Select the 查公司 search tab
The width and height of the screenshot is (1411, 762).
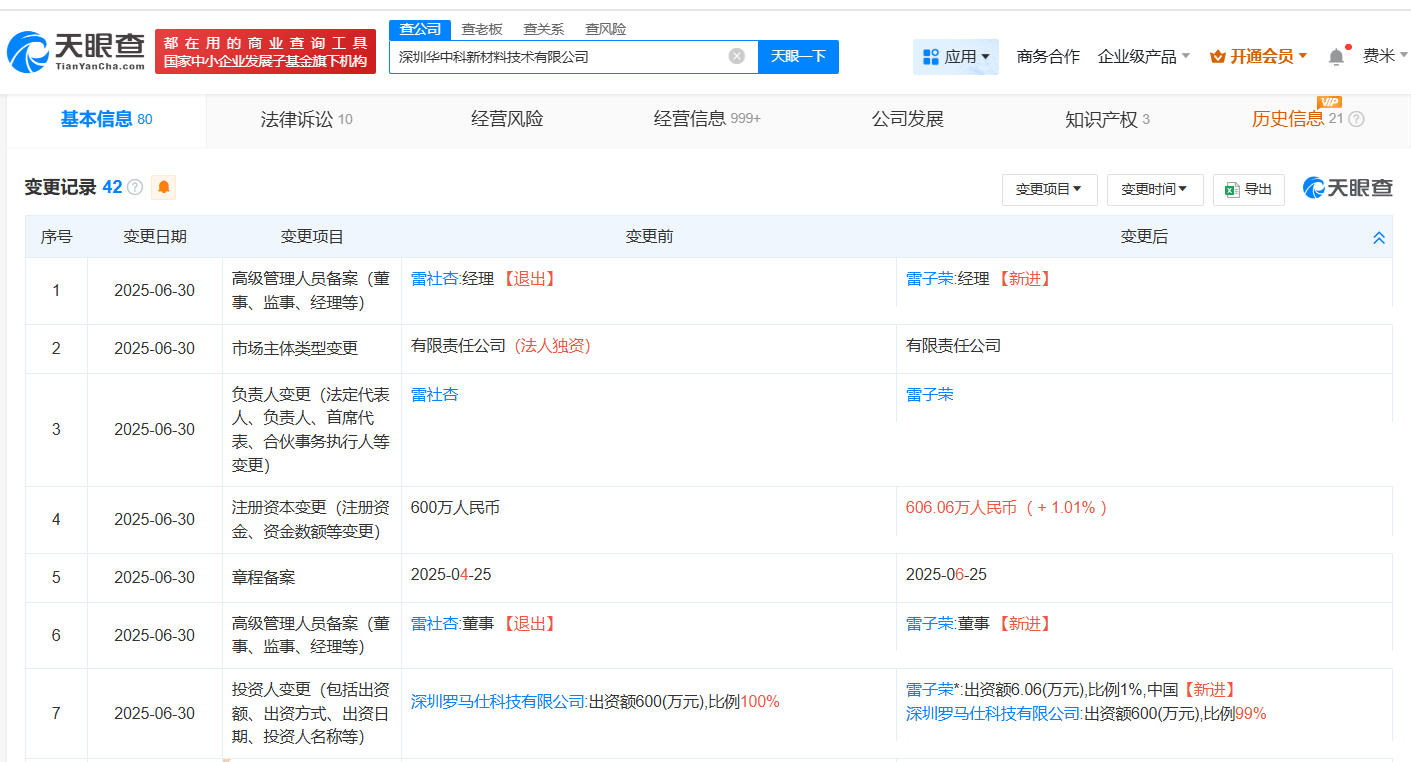(x=420, y=29)
